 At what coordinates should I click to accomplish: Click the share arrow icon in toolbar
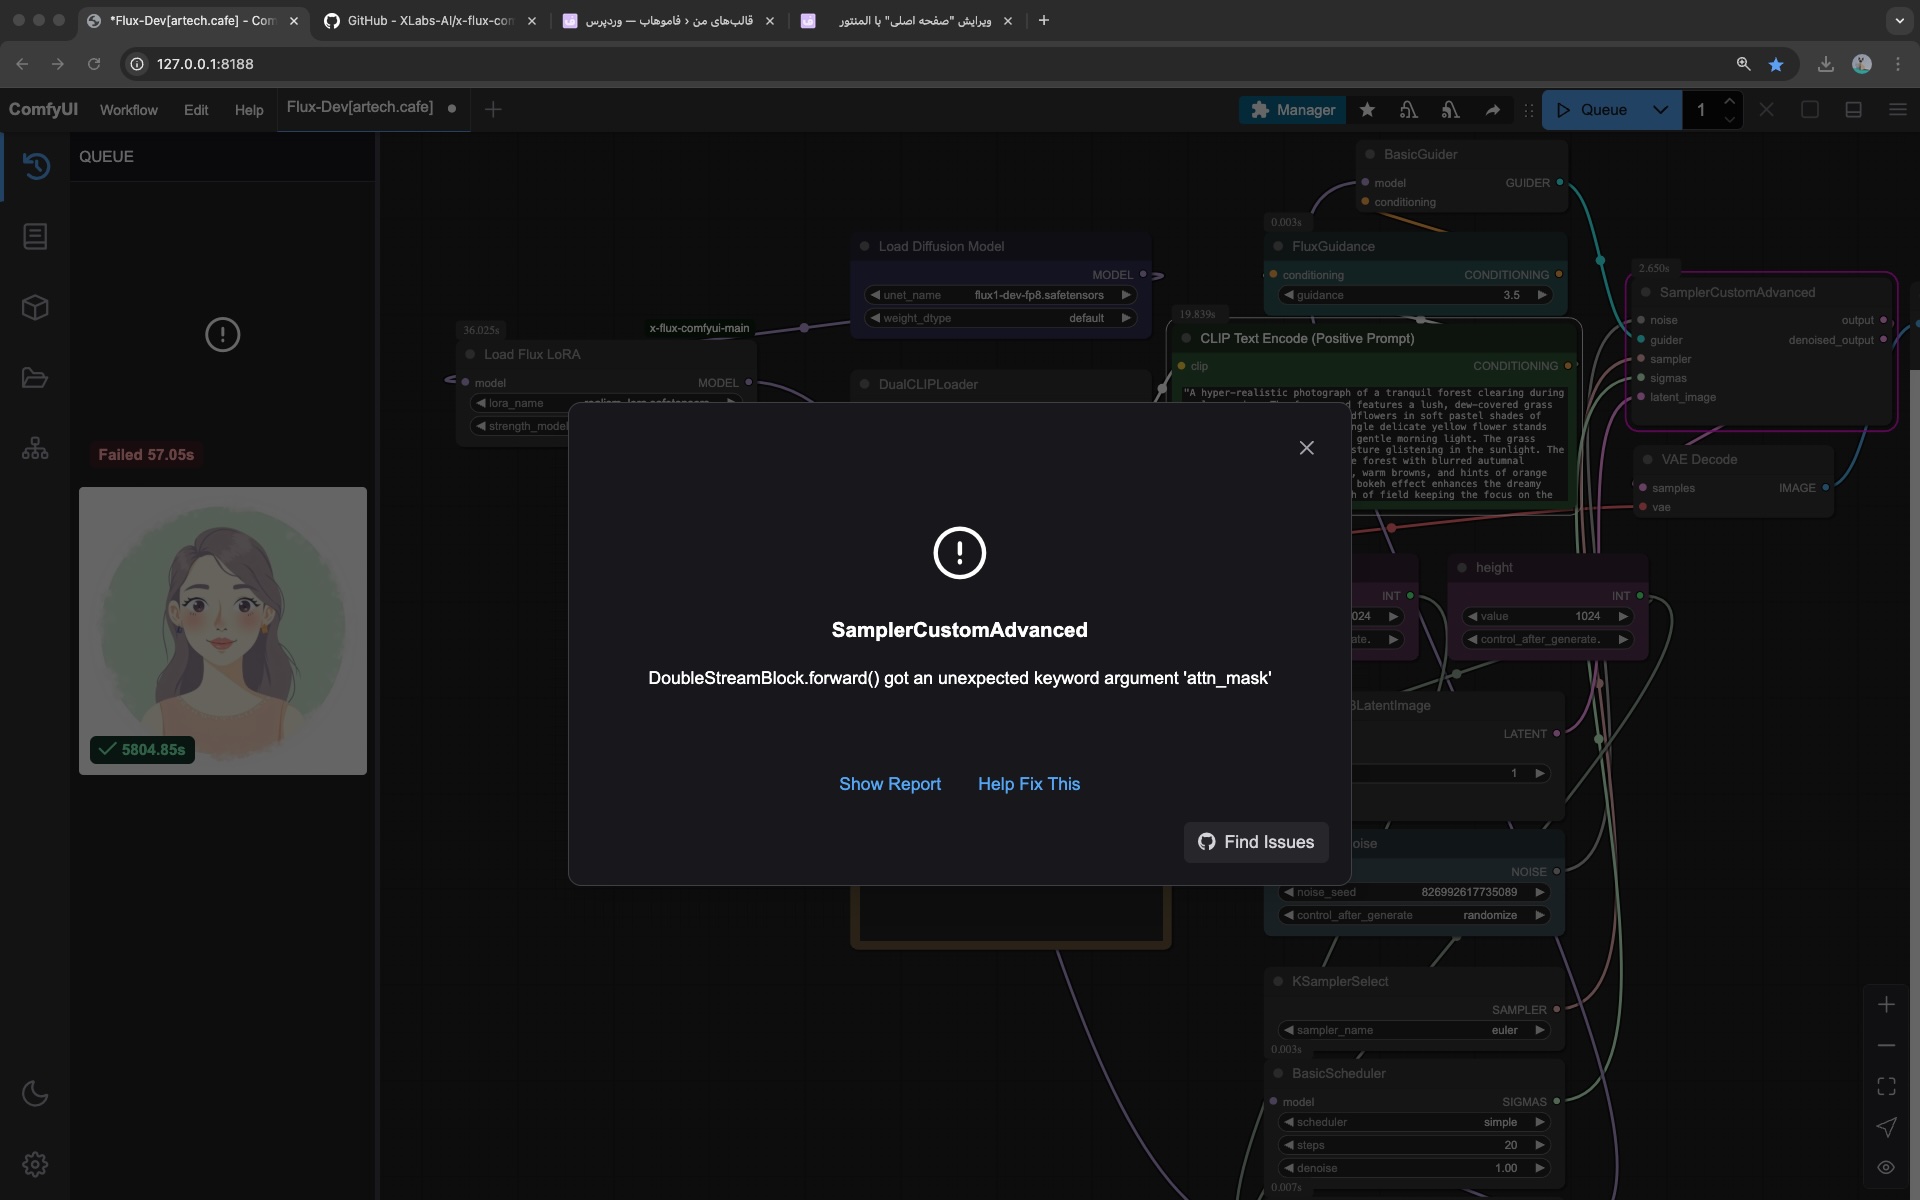tap(1492, 110)
